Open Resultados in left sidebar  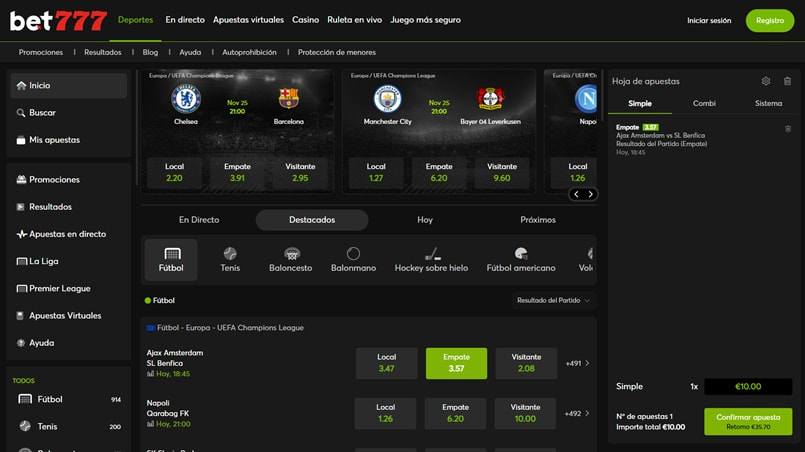[x=69, y=206]
